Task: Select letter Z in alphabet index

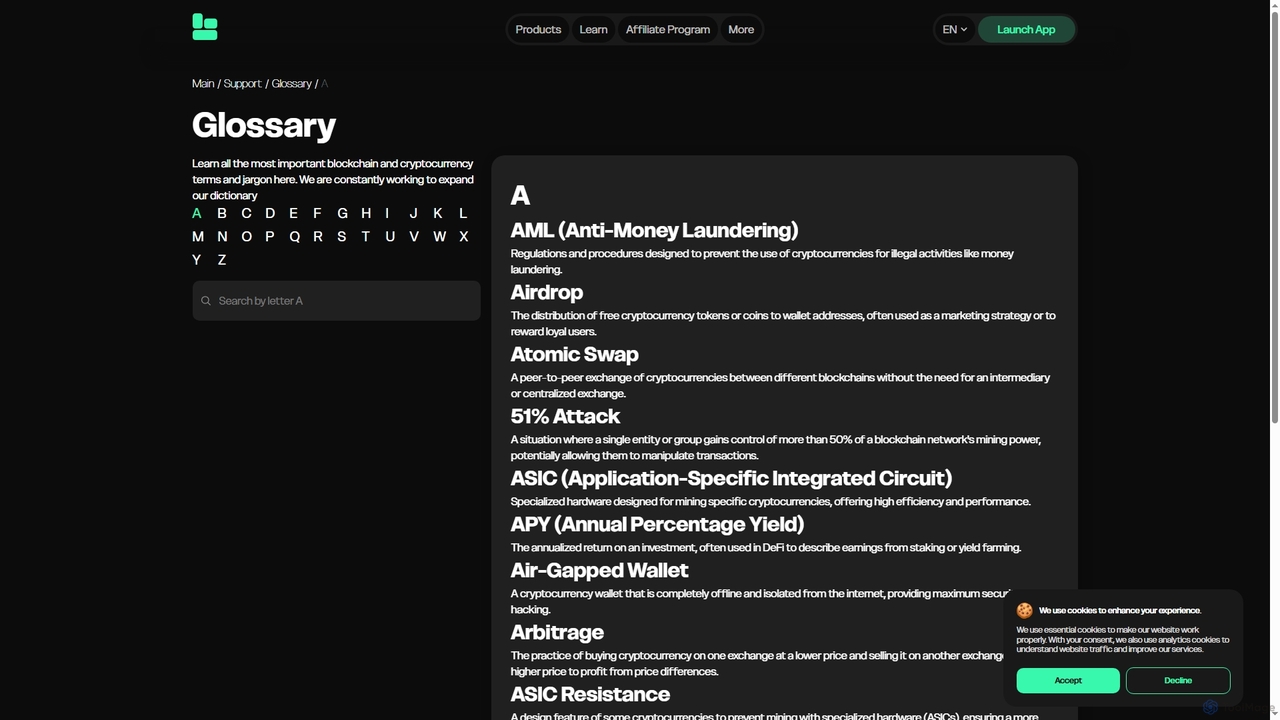Action: pos(222,260)
